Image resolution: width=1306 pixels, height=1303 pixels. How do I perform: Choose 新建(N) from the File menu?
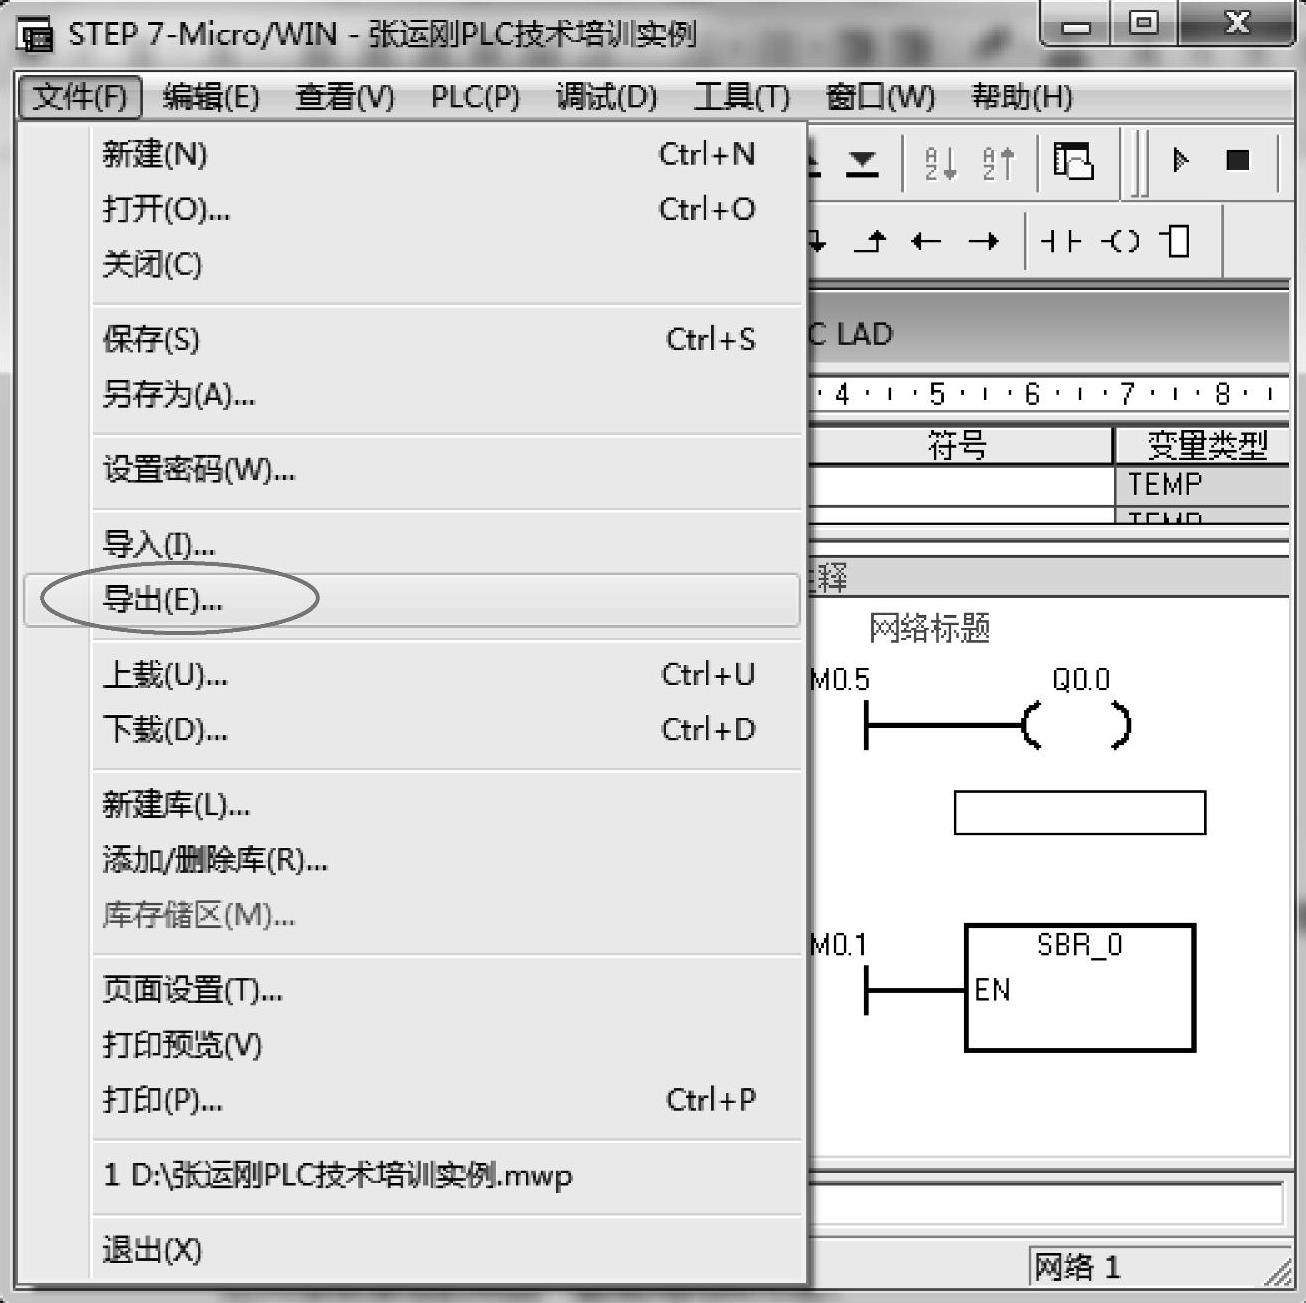(412, 154)
